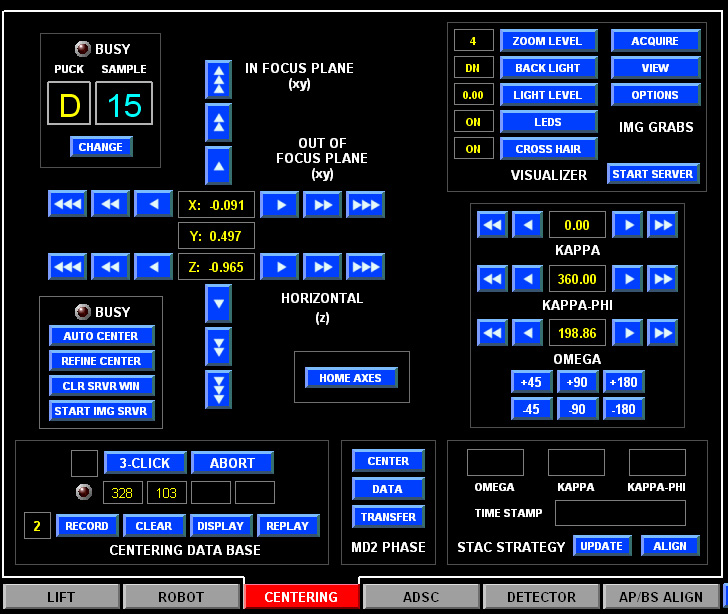The image size is (728, 614).
Task: Open the DETECTOR tab
Action: coord(541,597)
